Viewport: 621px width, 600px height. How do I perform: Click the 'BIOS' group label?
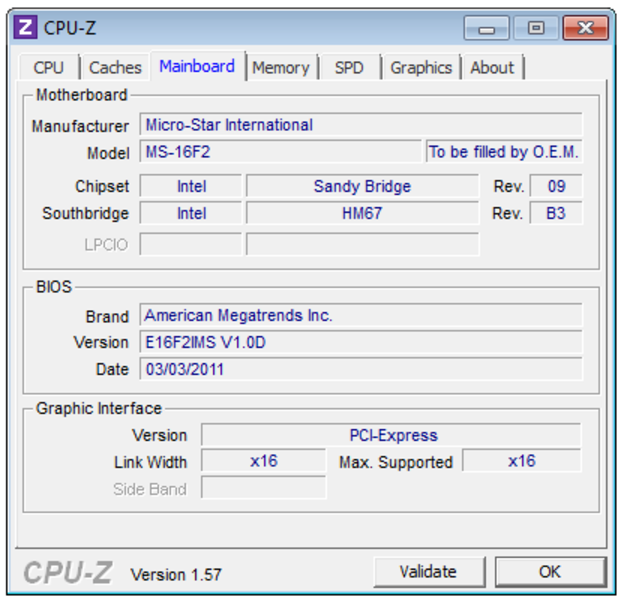click(x=54, y=287)
